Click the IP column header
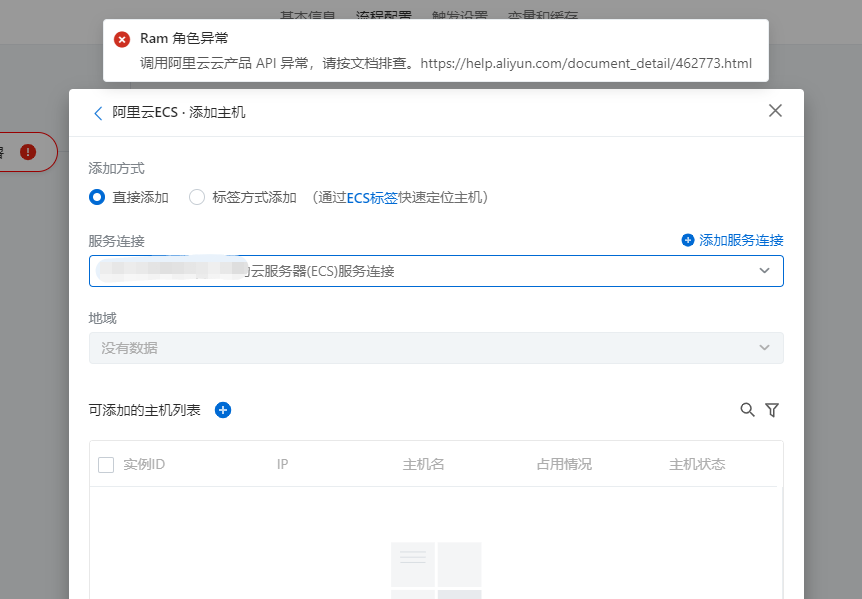 pyautogui.click(x=283, y=464)
